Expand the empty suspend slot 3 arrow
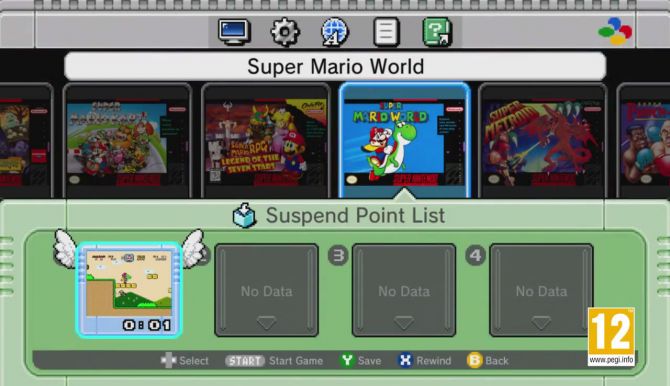The image size is (670, 386). (404, 323)
